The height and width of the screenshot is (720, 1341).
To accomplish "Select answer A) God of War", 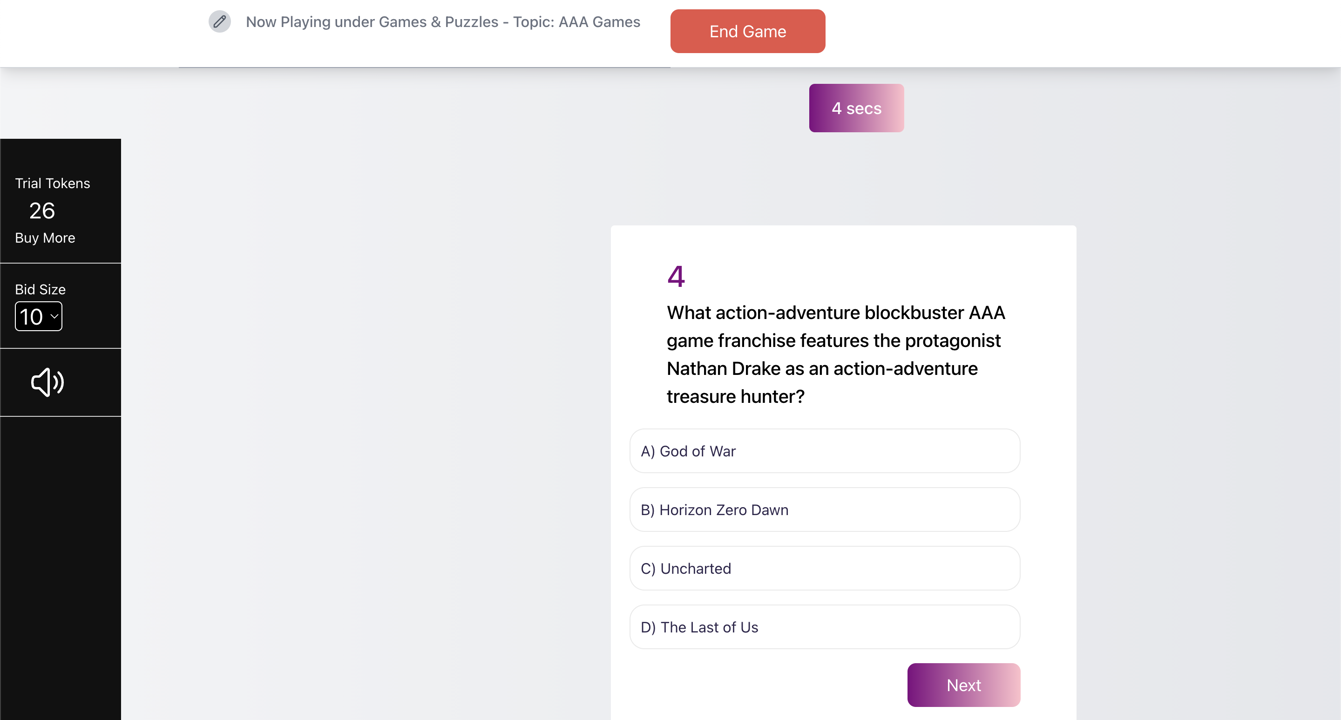I will click(824, 451).
